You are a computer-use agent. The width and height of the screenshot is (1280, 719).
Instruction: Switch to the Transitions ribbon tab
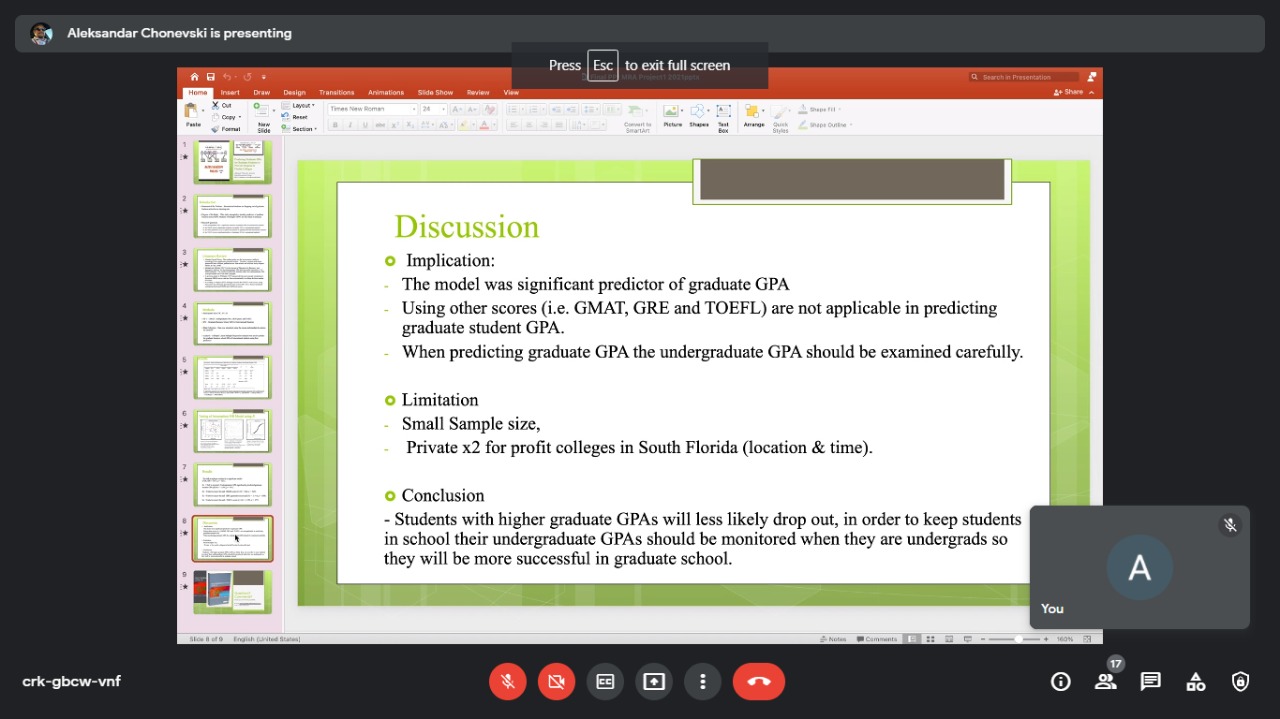click(337, 93)
